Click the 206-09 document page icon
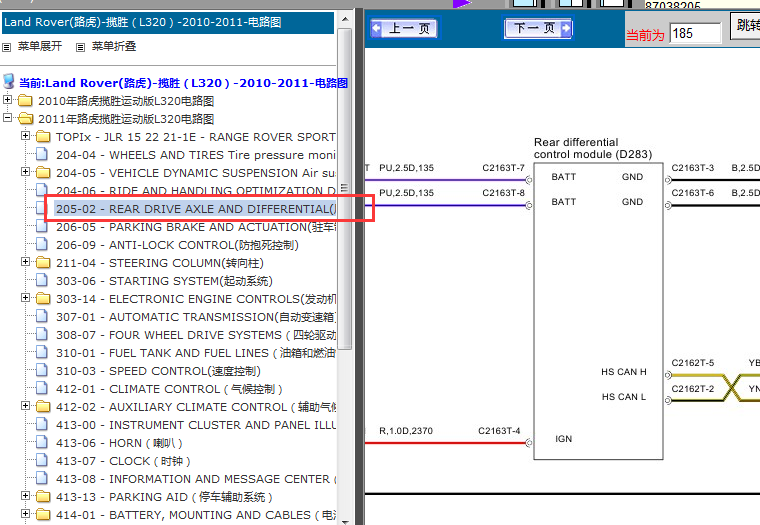 42,244
